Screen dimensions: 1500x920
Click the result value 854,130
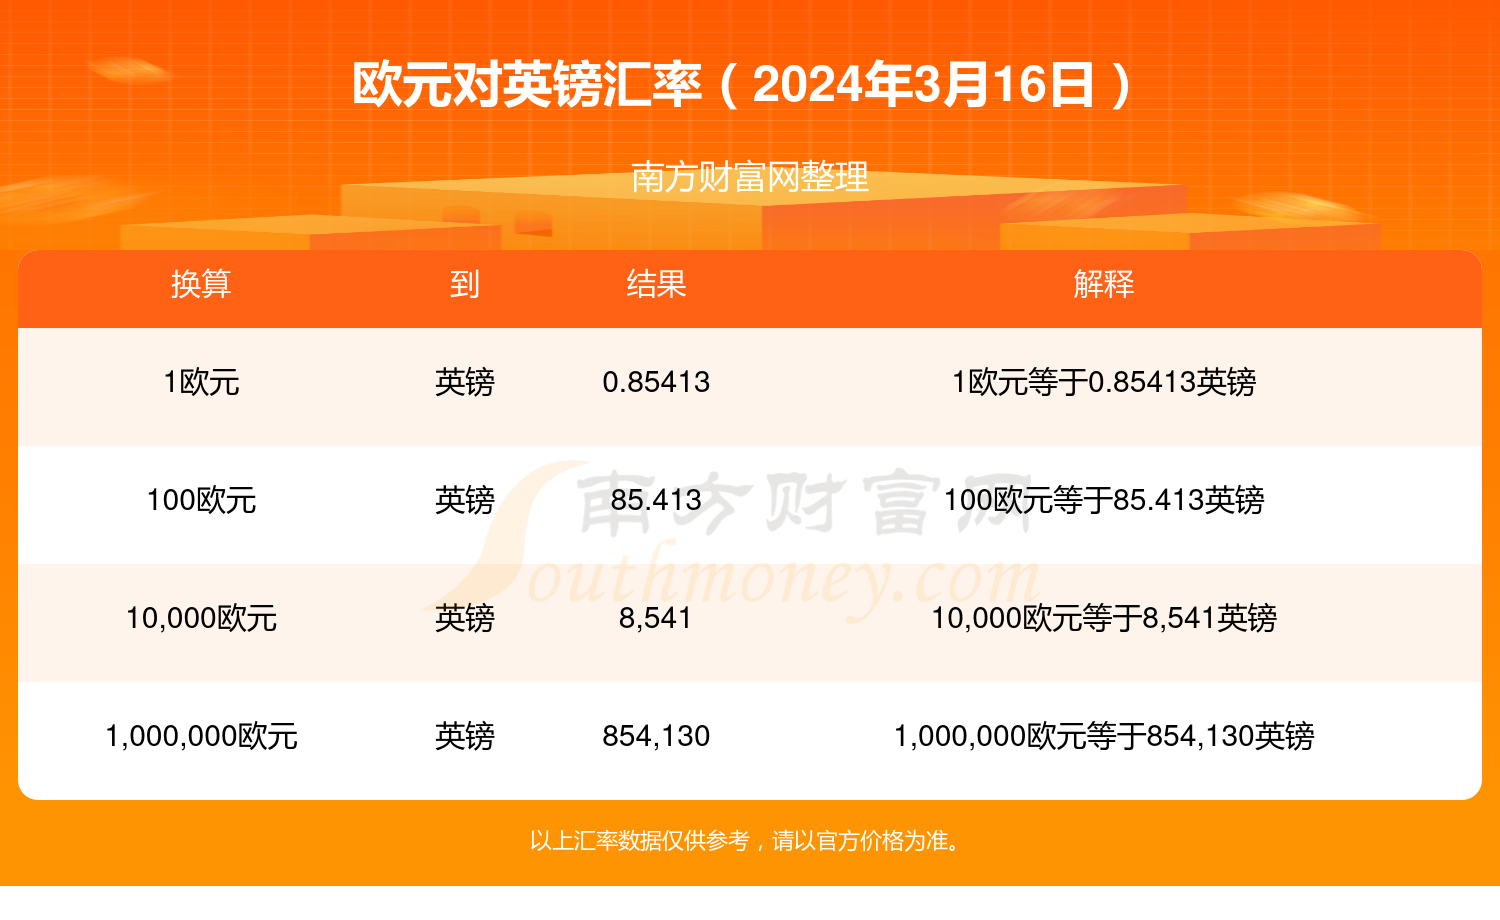[656, 736]
